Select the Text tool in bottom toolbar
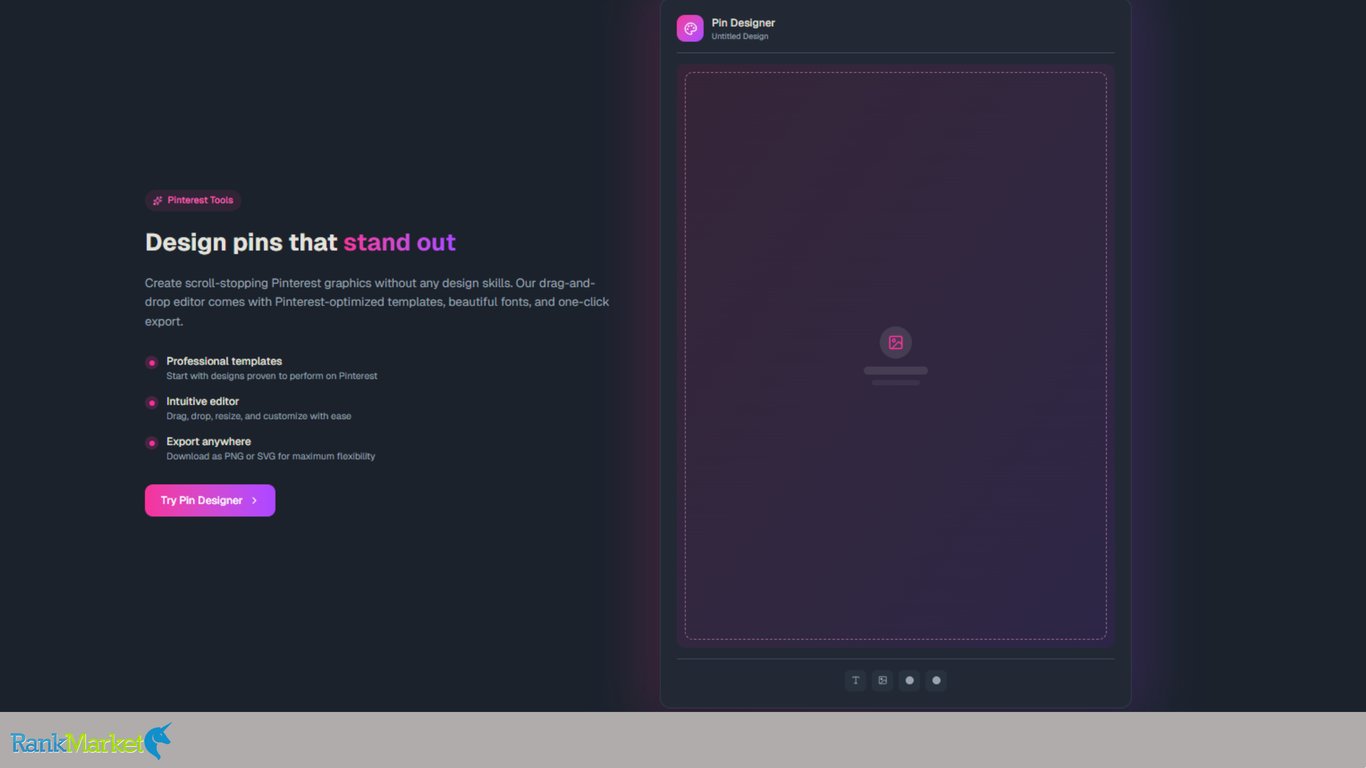Screen dimensions: 1366x768 click(855, 680)
